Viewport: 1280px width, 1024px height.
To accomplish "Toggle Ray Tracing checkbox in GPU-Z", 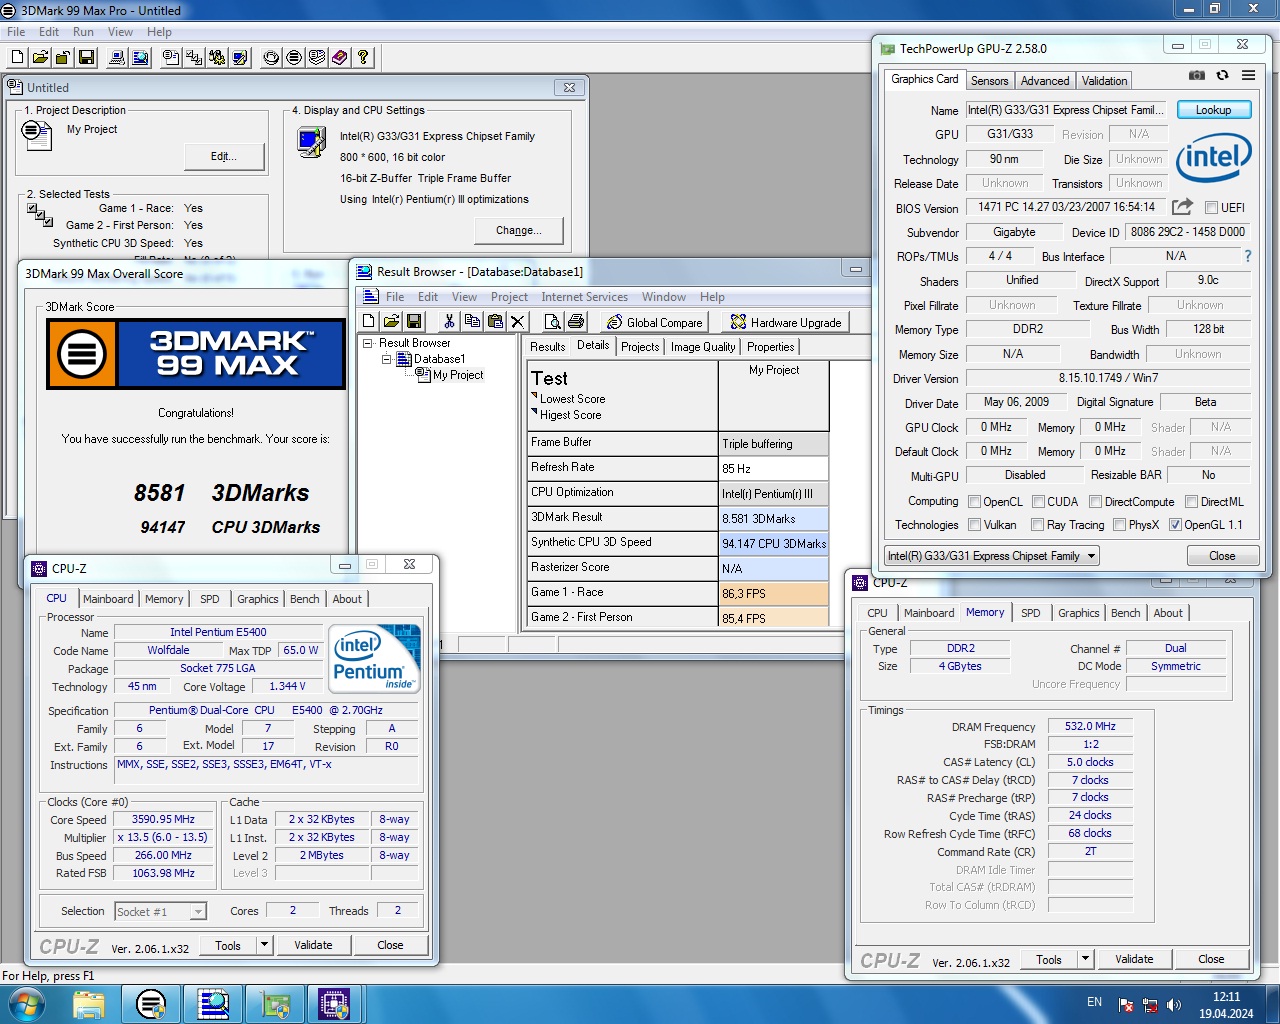I will pos(1038,525).
